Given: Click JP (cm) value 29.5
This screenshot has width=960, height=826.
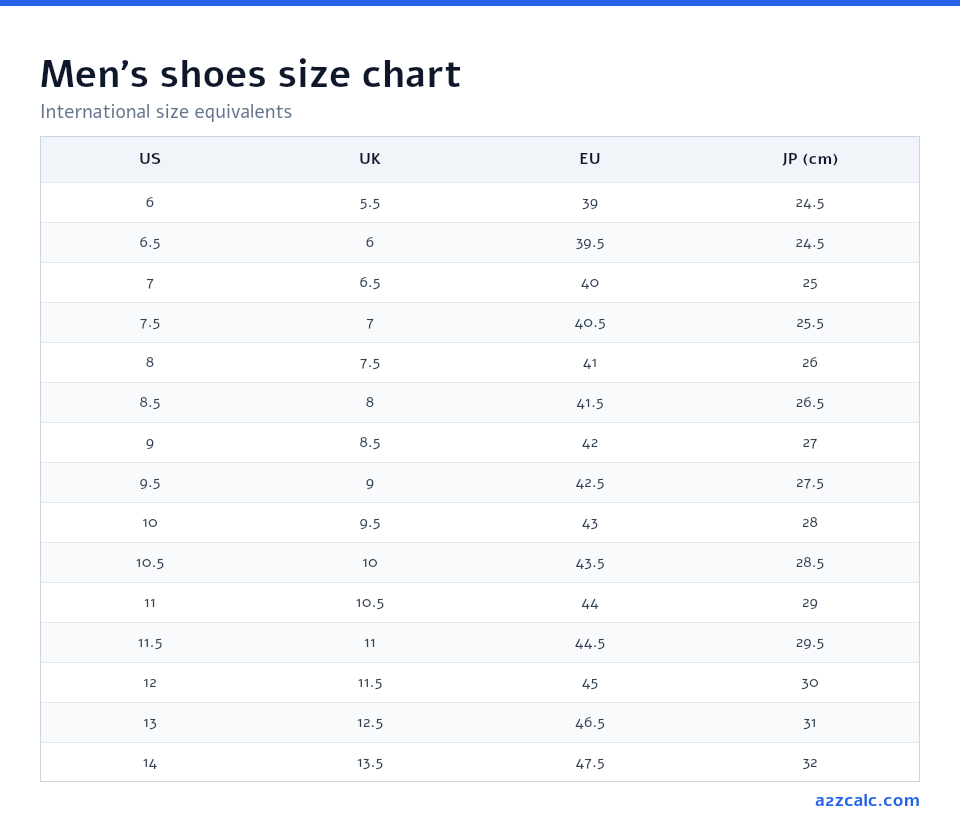Looking at the screenshot, I should 810,644.
